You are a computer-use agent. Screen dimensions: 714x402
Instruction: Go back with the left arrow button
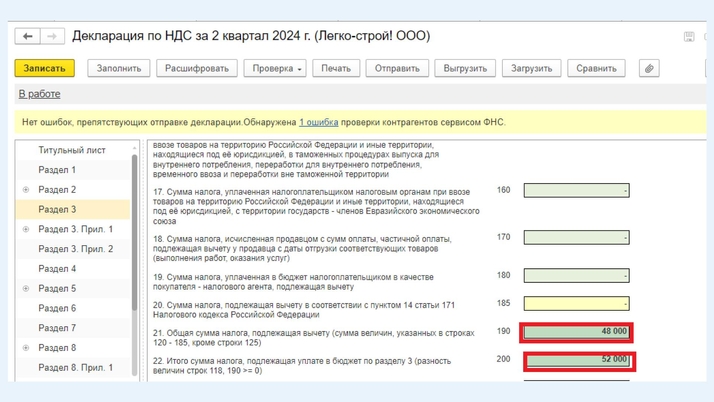[27, 36]
